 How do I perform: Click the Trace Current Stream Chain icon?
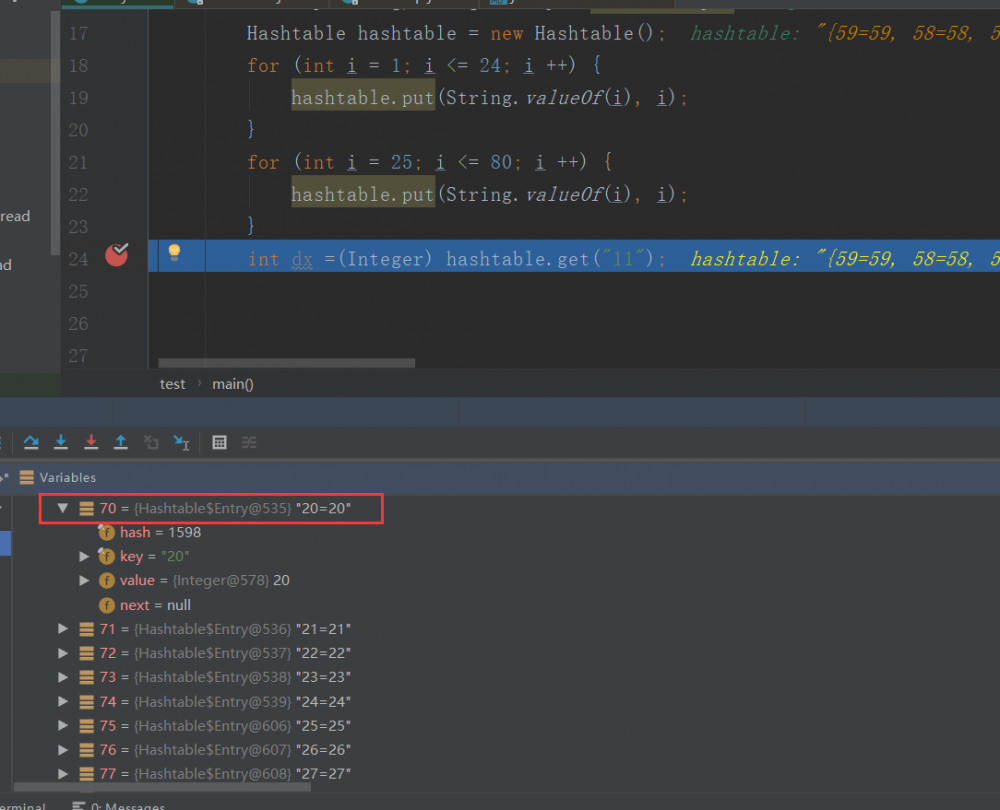coord(249,442)
